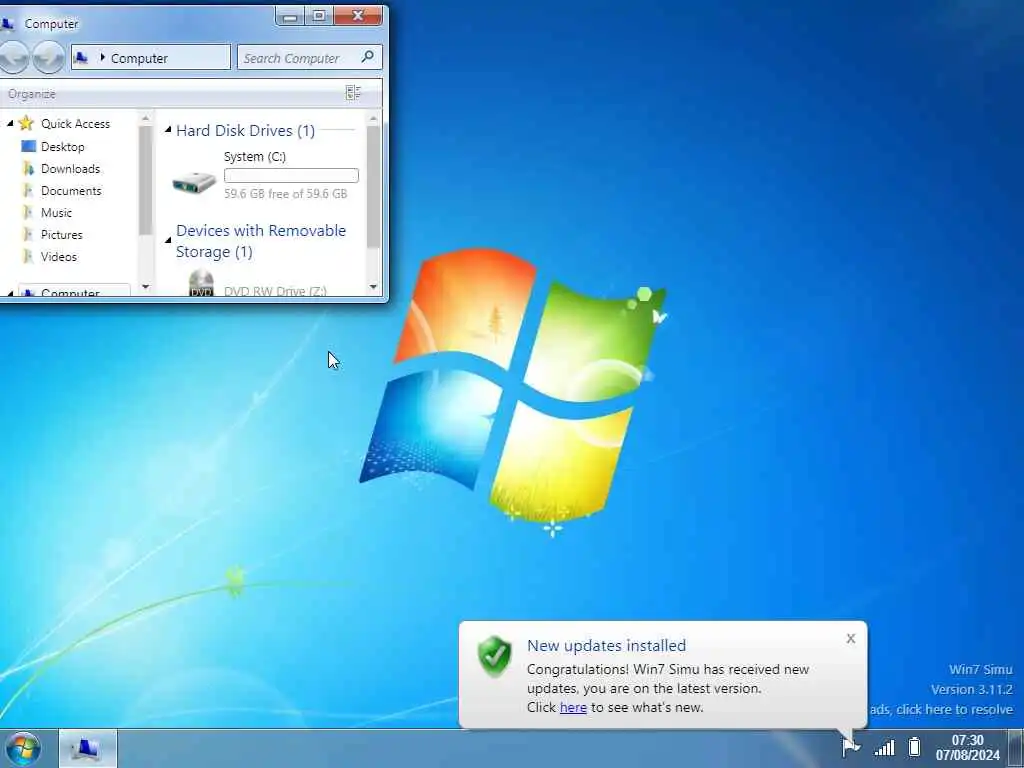Image resolution: width=1024 pixels, height=768 pixels.
Task: Select Quick Access in sidebar
Action: click(75, 123)
